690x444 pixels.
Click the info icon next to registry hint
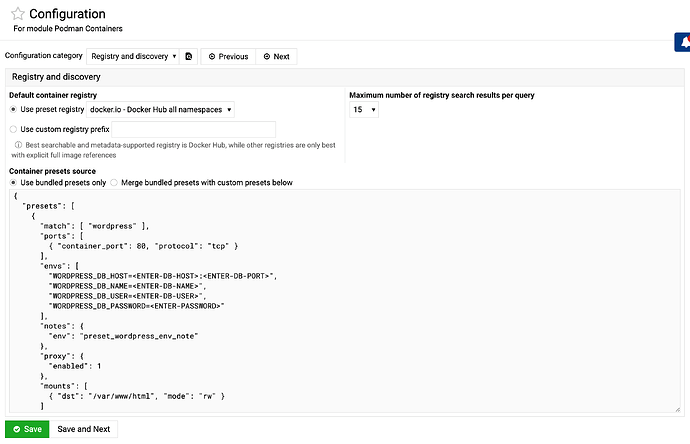click(18, 145)
